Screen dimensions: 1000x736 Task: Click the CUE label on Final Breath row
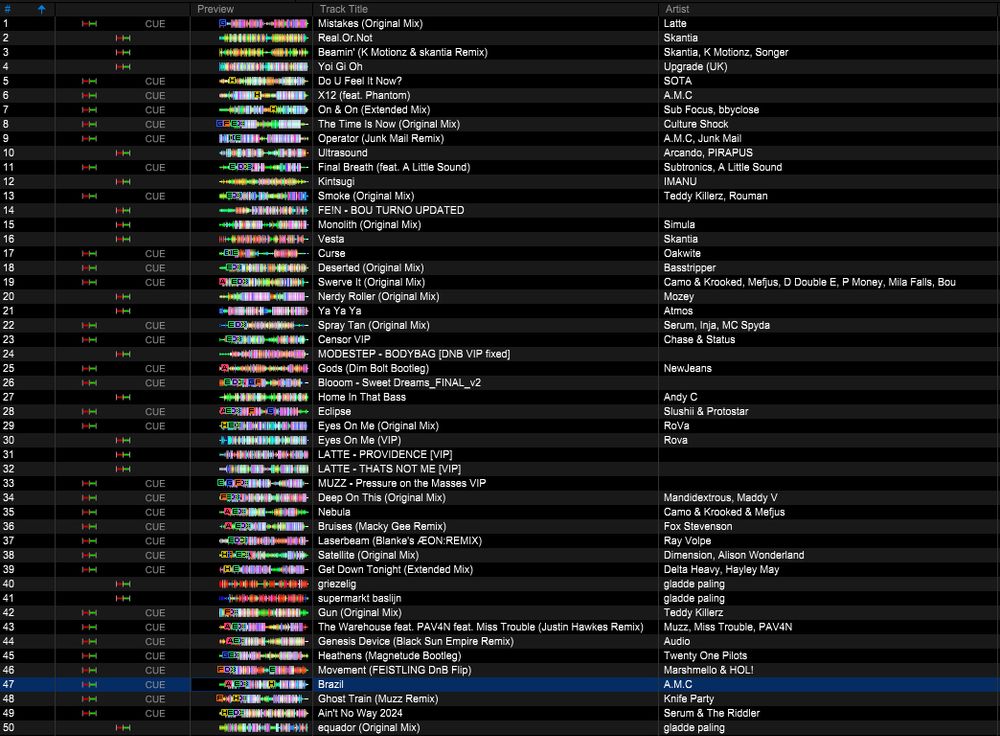pos(155,168)
